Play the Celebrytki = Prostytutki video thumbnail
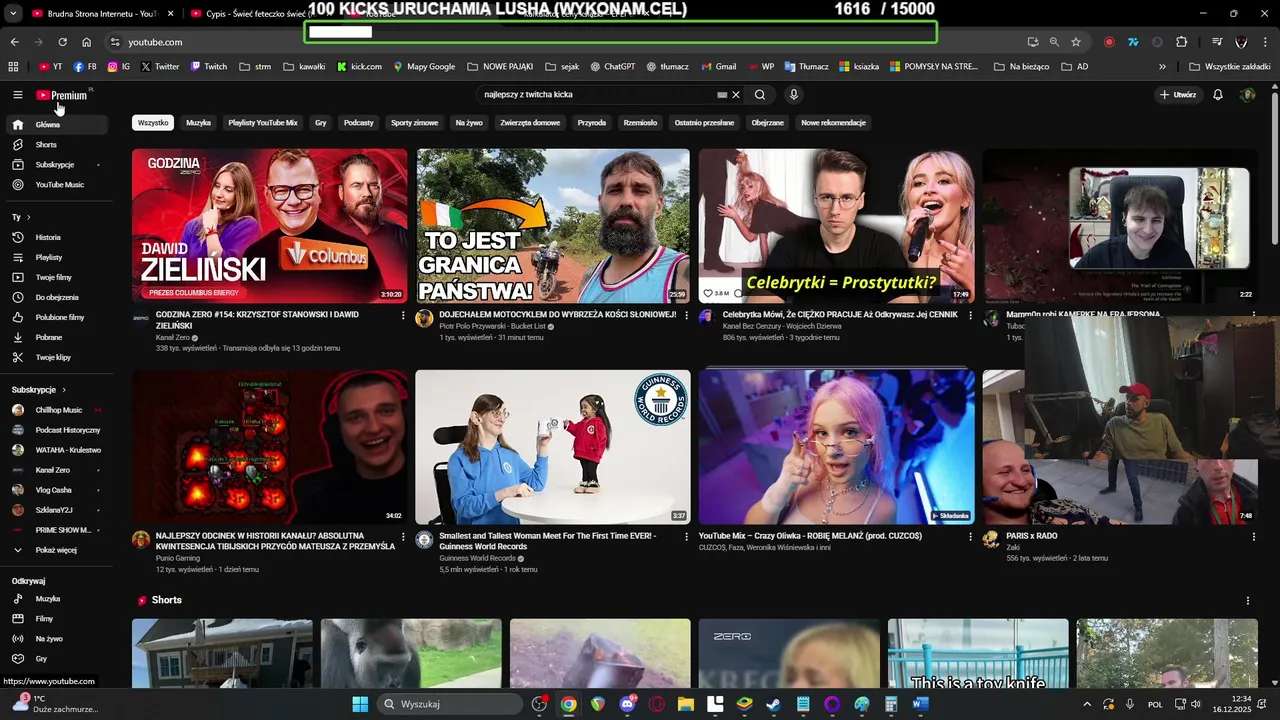The width and height of the screenshot is (1280, 720). tap(836, 226)
